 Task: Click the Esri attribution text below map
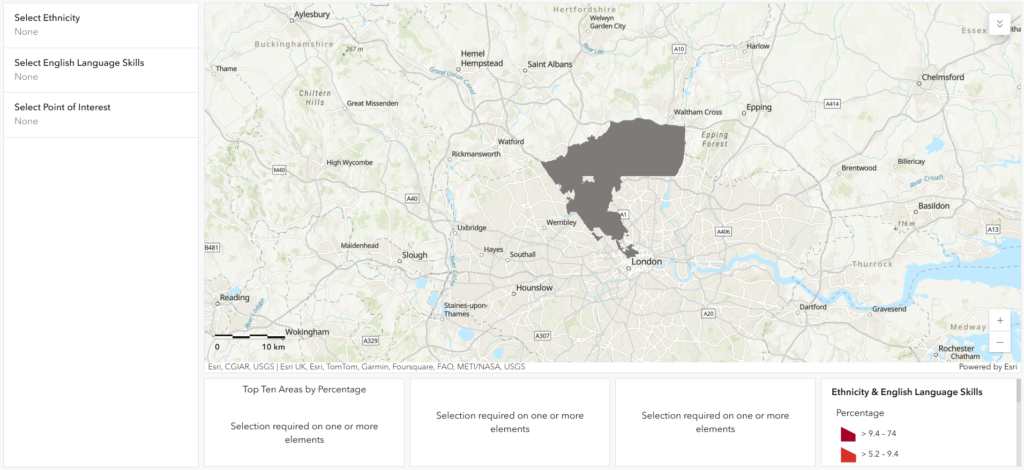point(367,367)
